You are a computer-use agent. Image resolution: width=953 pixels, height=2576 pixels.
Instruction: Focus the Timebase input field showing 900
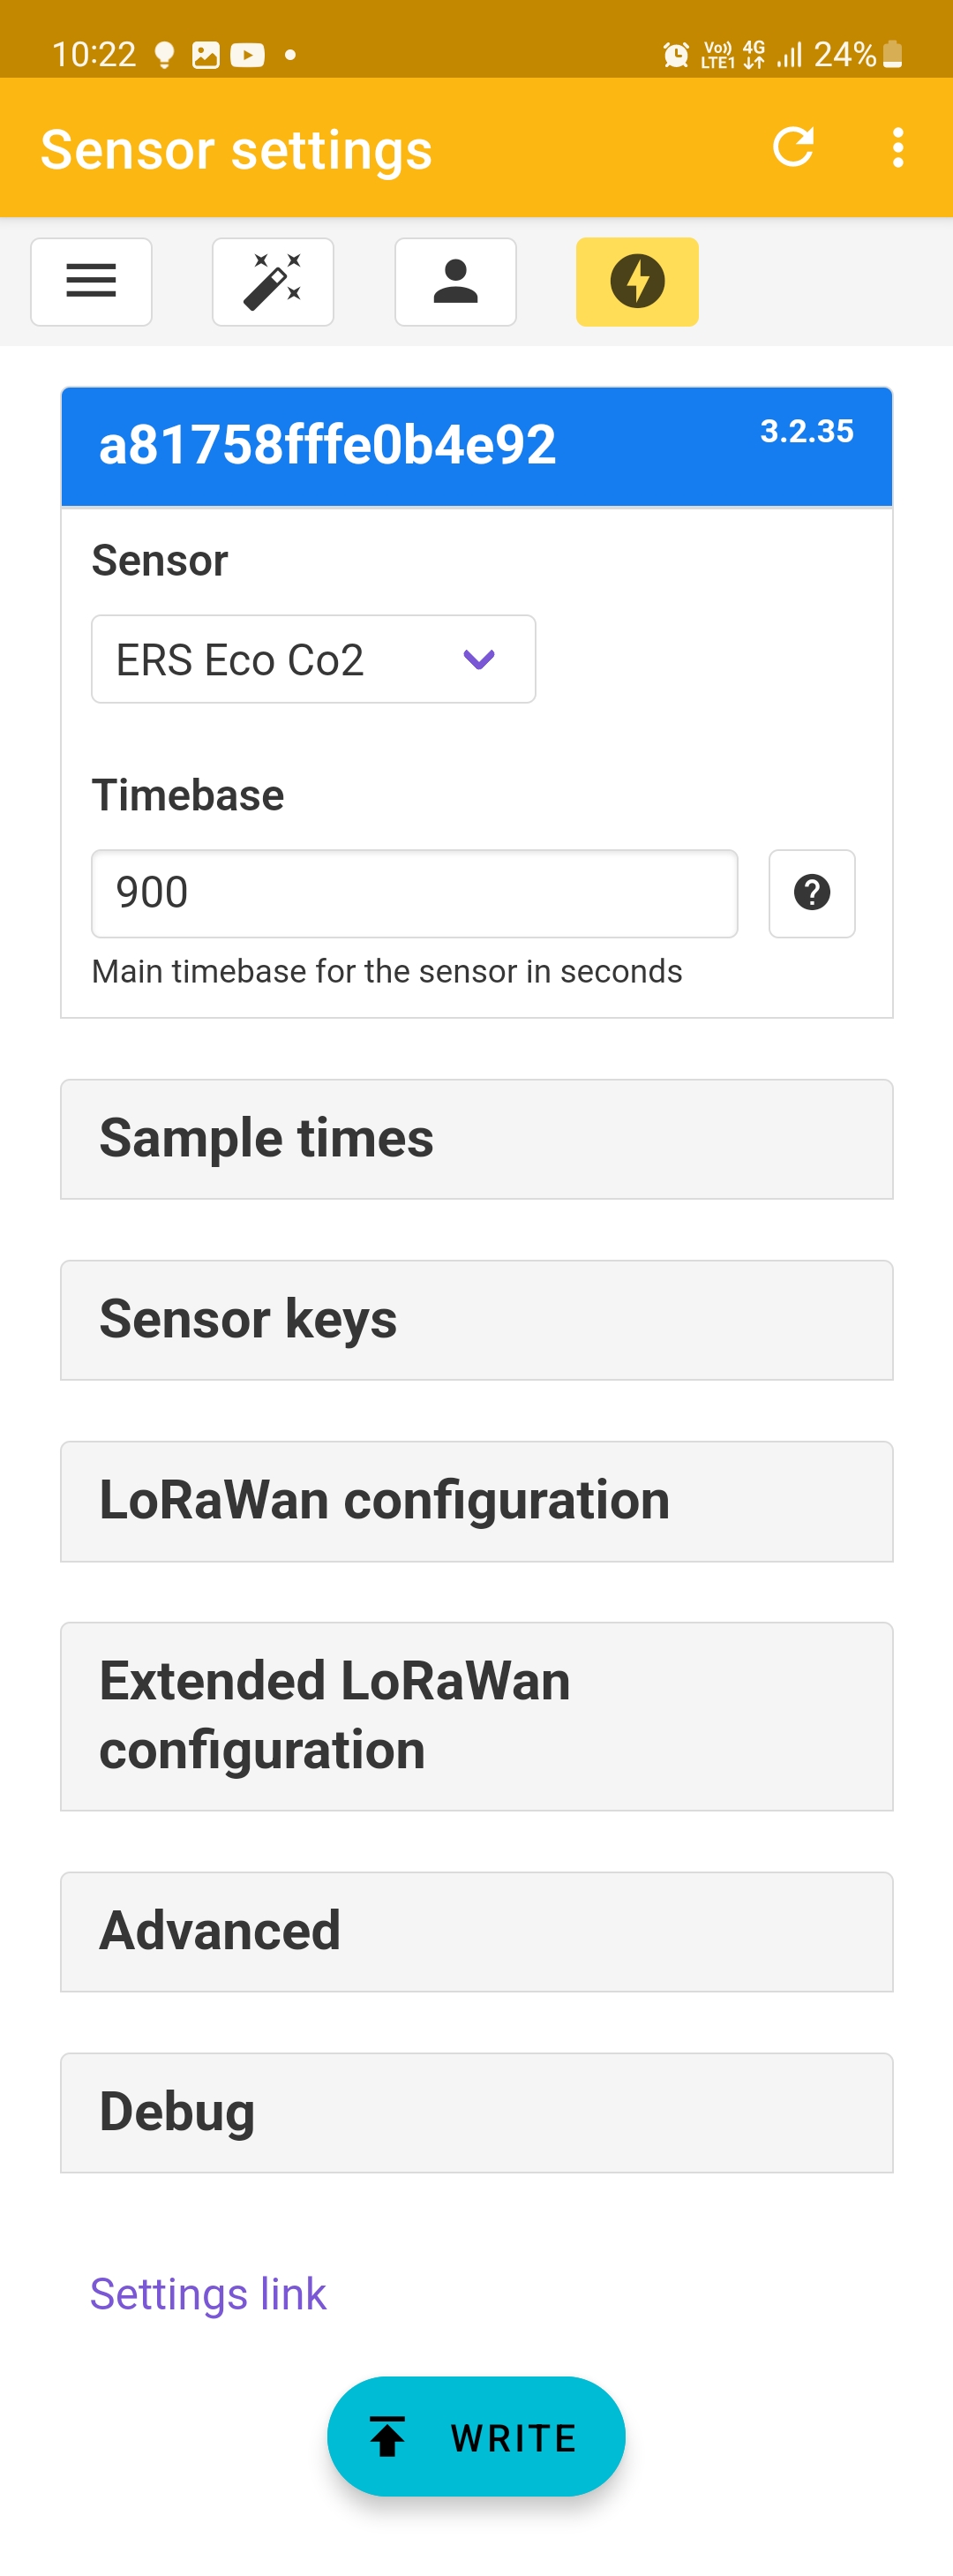(x=414, y=893)
